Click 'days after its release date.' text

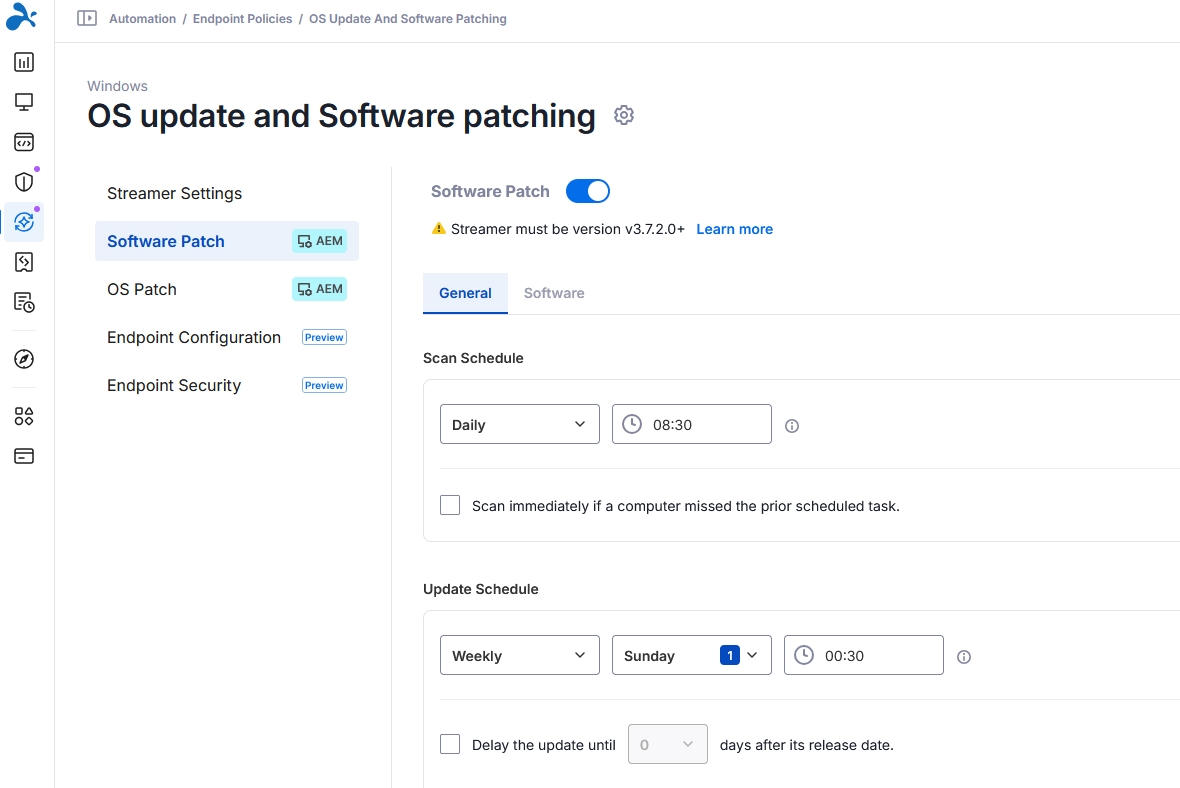click(807, 745)
